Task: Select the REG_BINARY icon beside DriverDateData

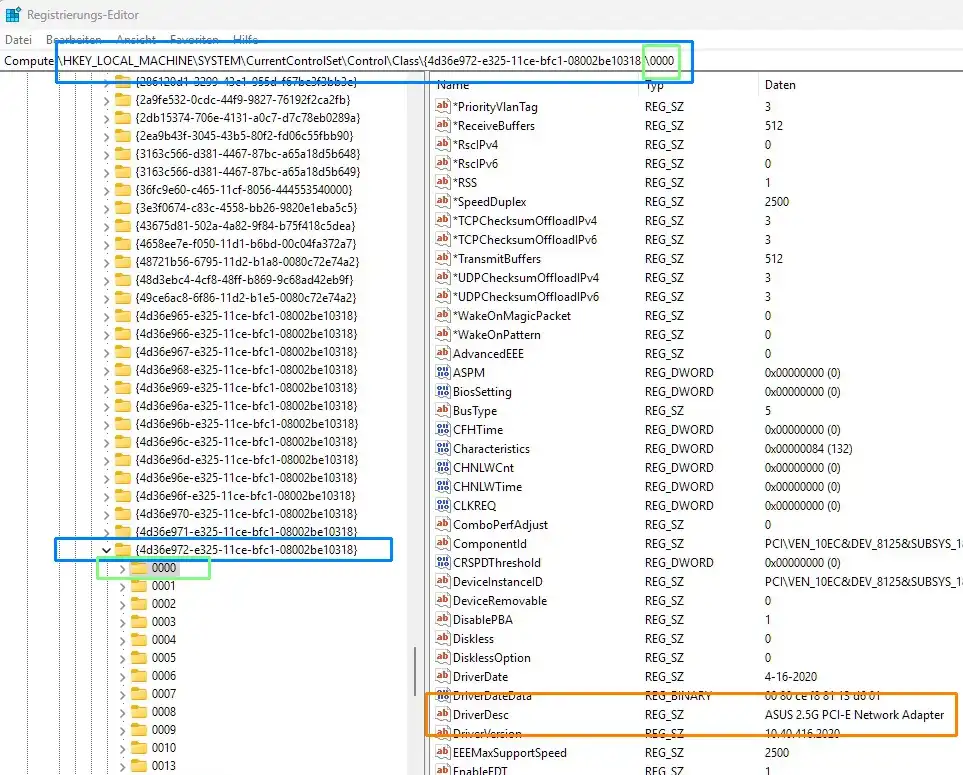Action: click(443, 695)
